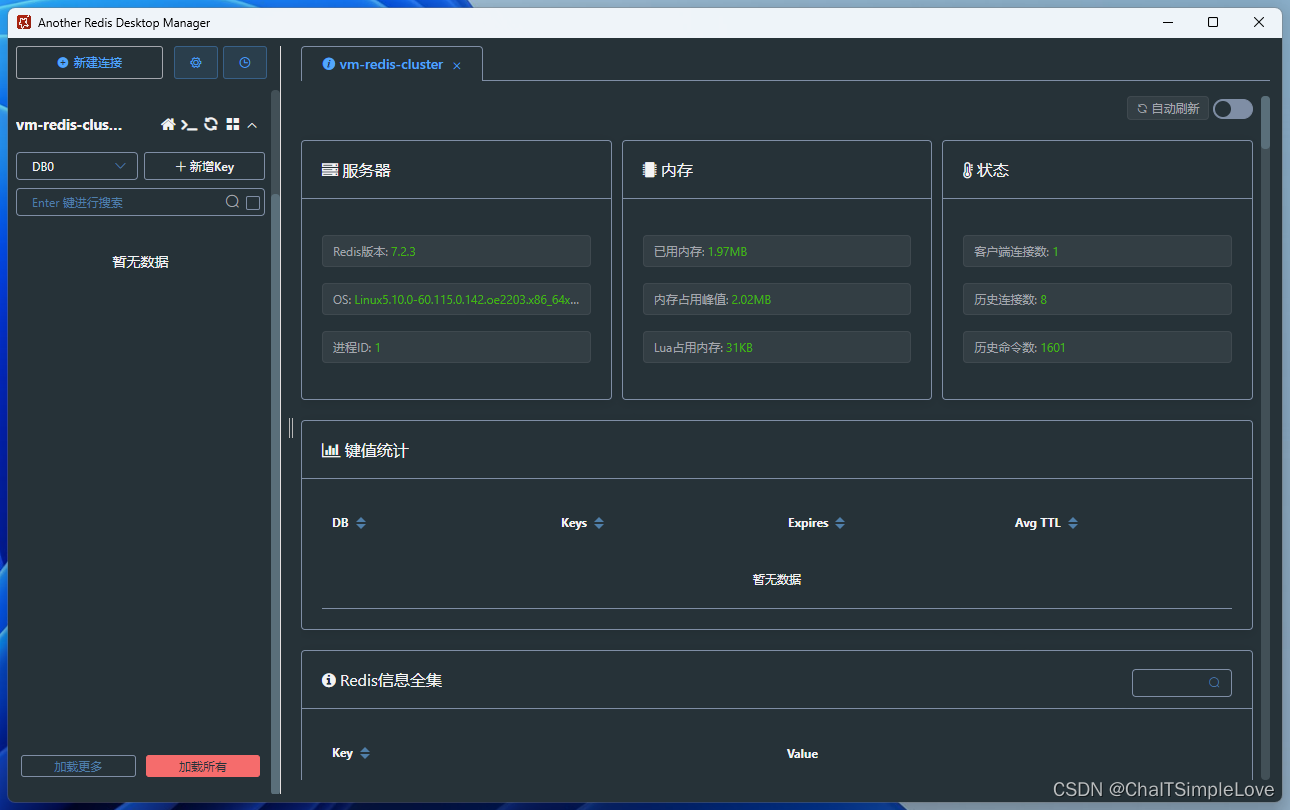
Task: Click the server panel icon beside 服务器
Action: [329, 170]
